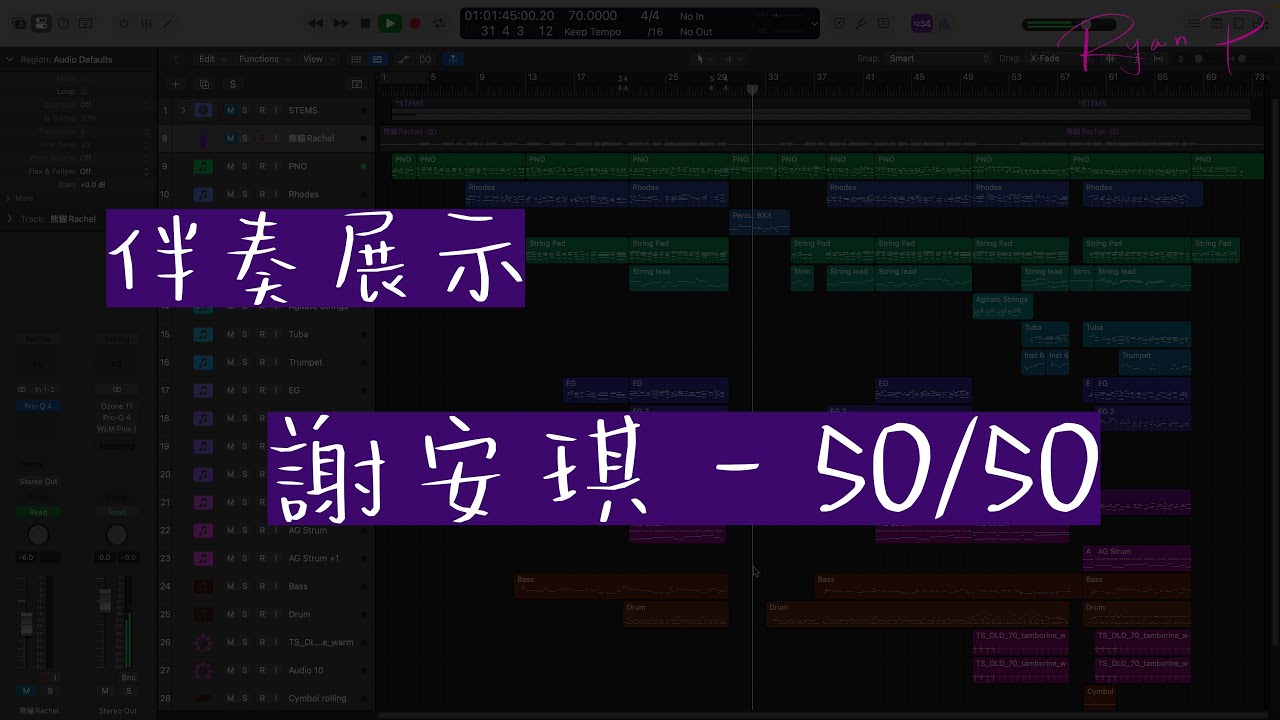Solo the Bass track
Viewport: 1280px width, 720px height.
click(x=245, y=586)
